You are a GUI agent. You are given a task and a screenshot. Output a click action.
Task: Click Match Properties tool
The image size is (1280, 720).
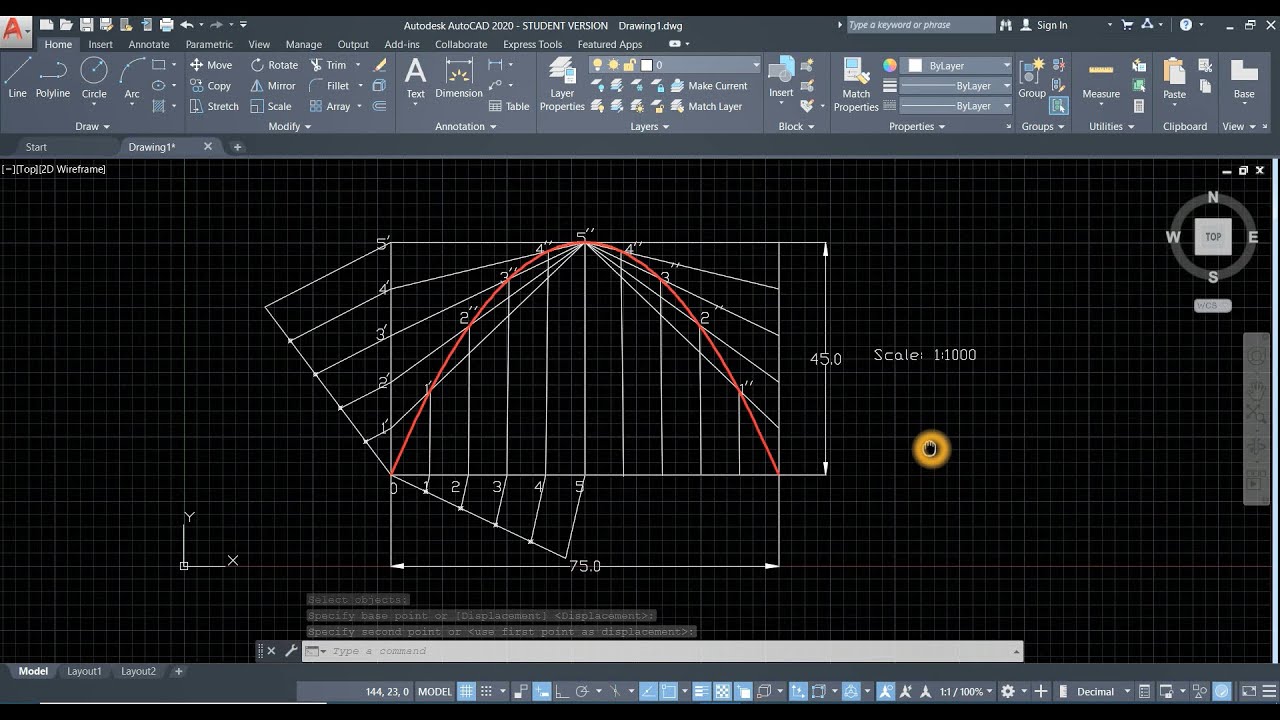[856, 84]
